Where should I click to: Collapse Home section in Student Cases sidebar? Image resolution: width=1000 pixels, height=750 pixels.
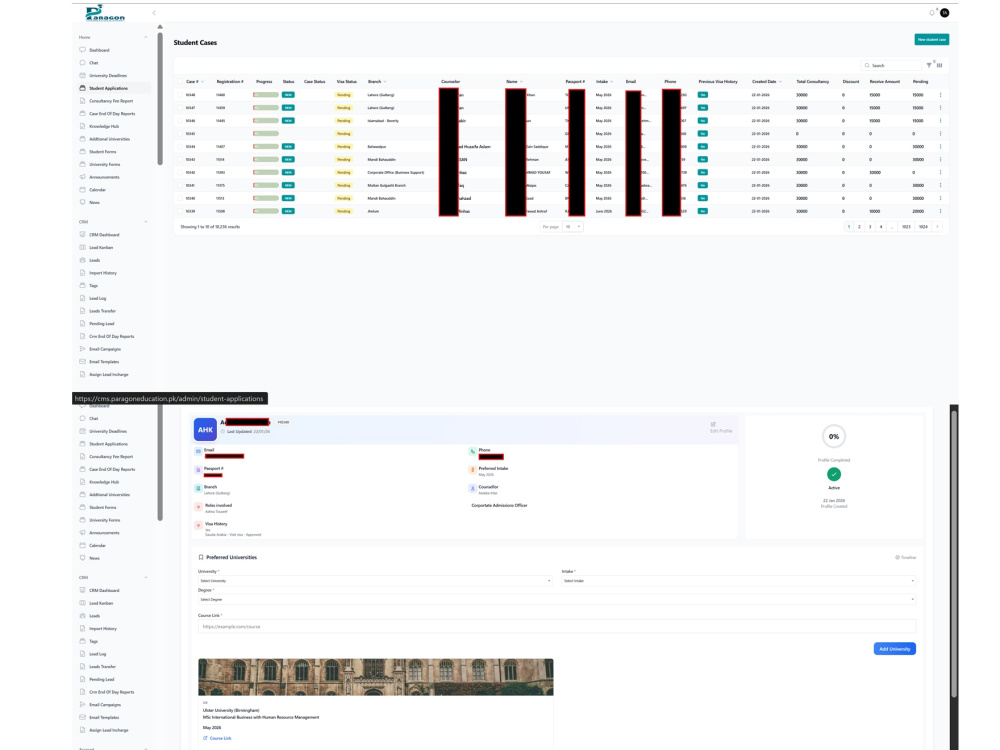point(146,37)
